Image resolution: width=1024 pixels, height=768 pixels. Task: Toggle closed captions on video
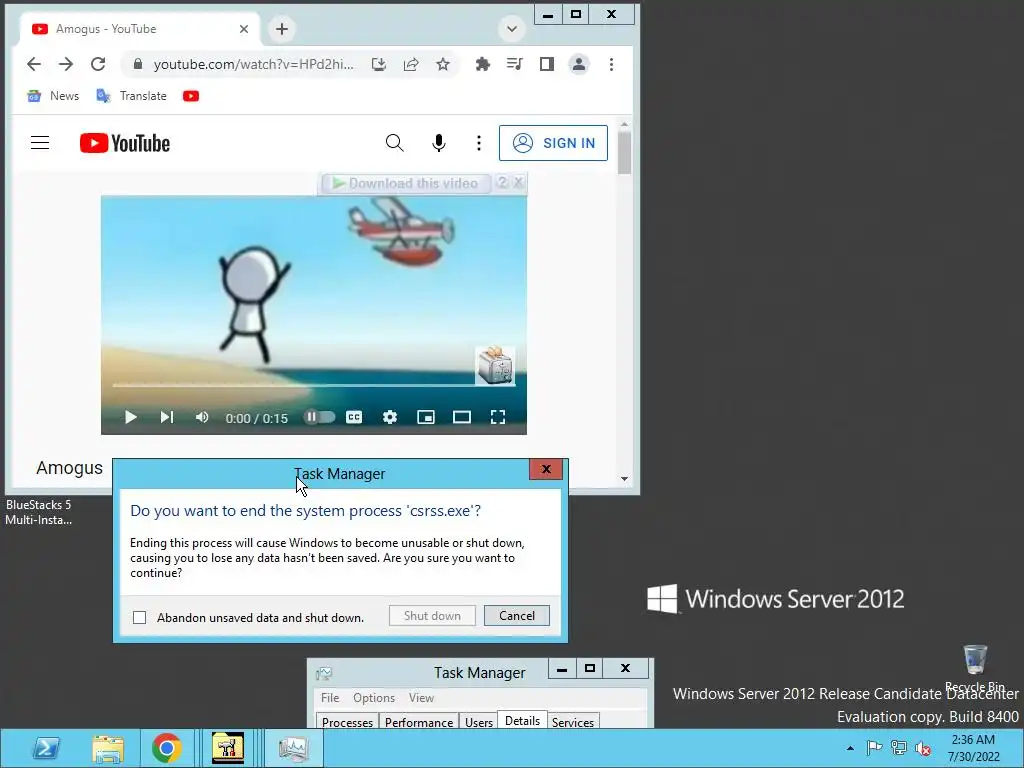tap(354, 417)
